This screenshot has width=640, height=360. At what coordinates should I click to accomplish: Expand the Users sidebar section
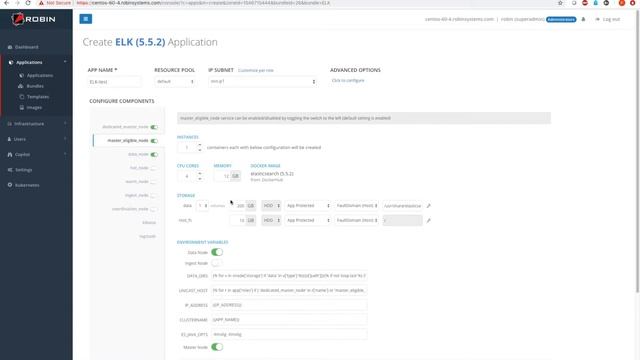click(x=36, y=139)
